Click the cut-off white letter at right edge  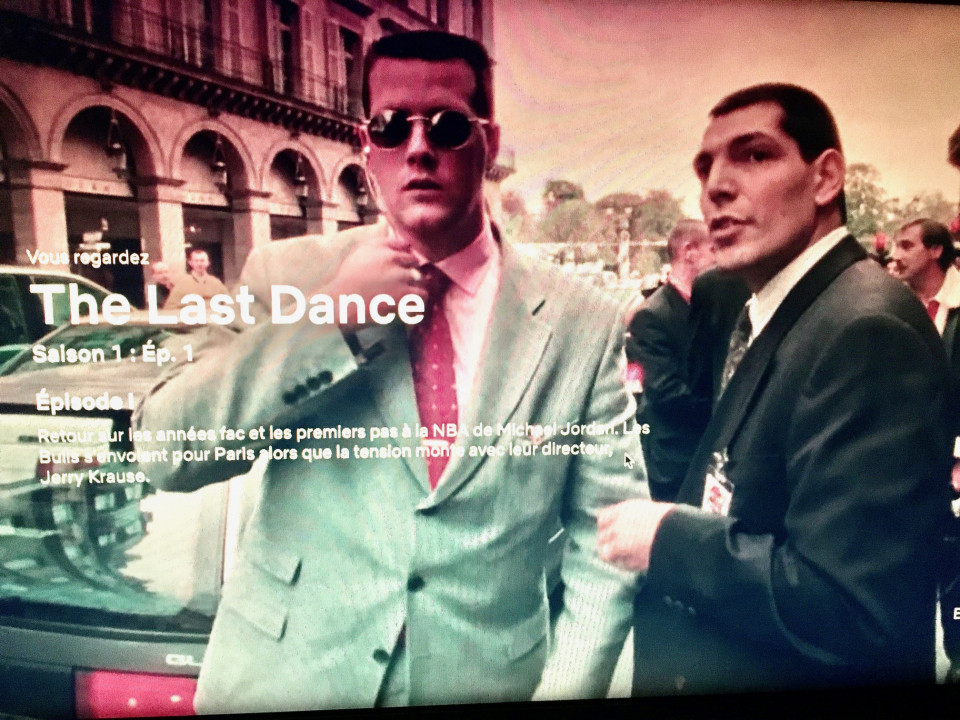click(x=955, y=613)
